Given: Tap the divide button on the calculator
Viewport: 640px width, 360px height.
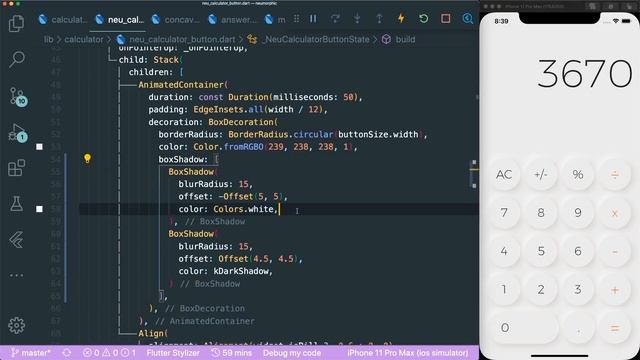Looking at the screenshot, I should pyautogui.click(x=615, y=175).
